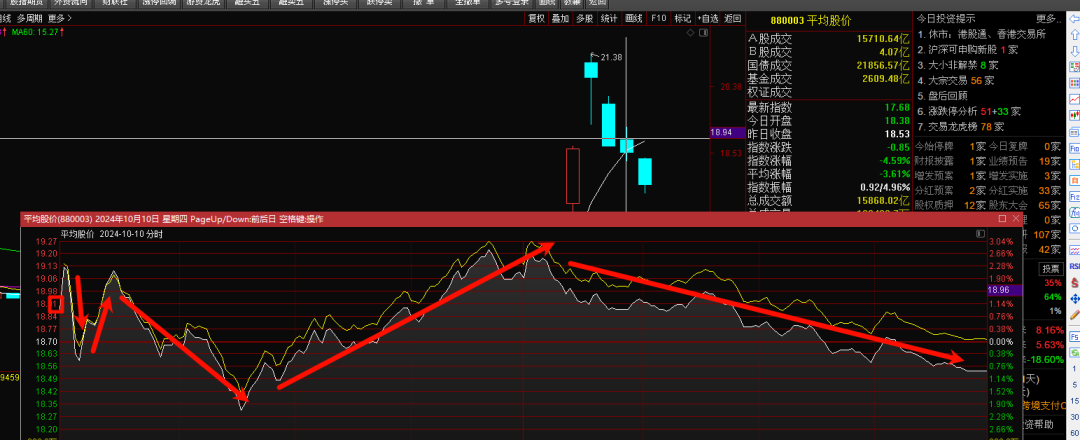
Task: Open 大宗交易 56家 tip
Action: [x=956, y=80]
